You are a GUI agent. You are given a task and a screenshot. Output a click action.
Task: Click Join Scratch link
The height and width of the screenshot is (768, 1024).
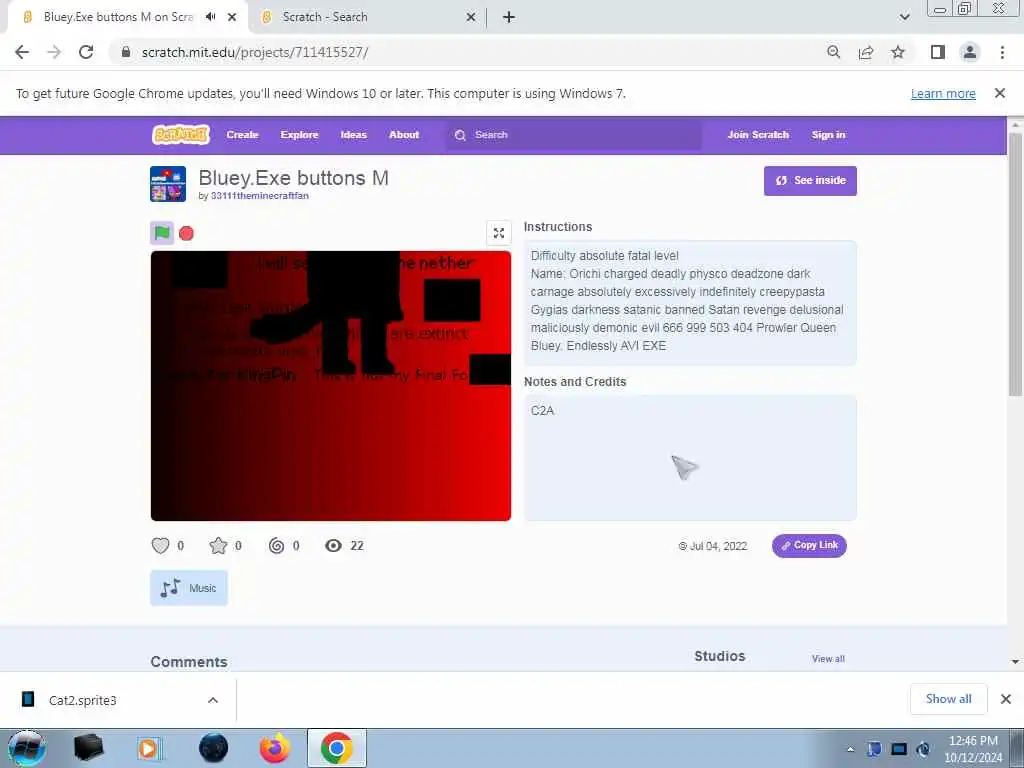tap(758, 135)
